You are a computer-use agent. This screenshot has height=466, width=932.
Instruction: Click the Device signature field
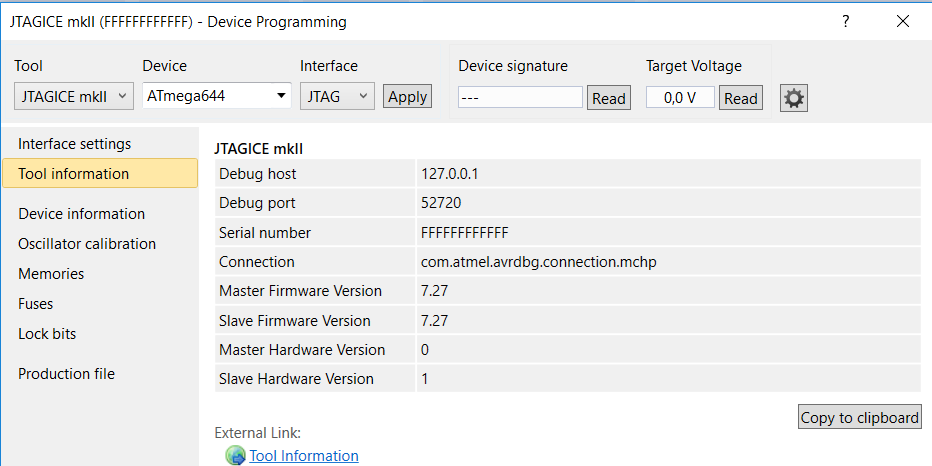pos(520,97)
